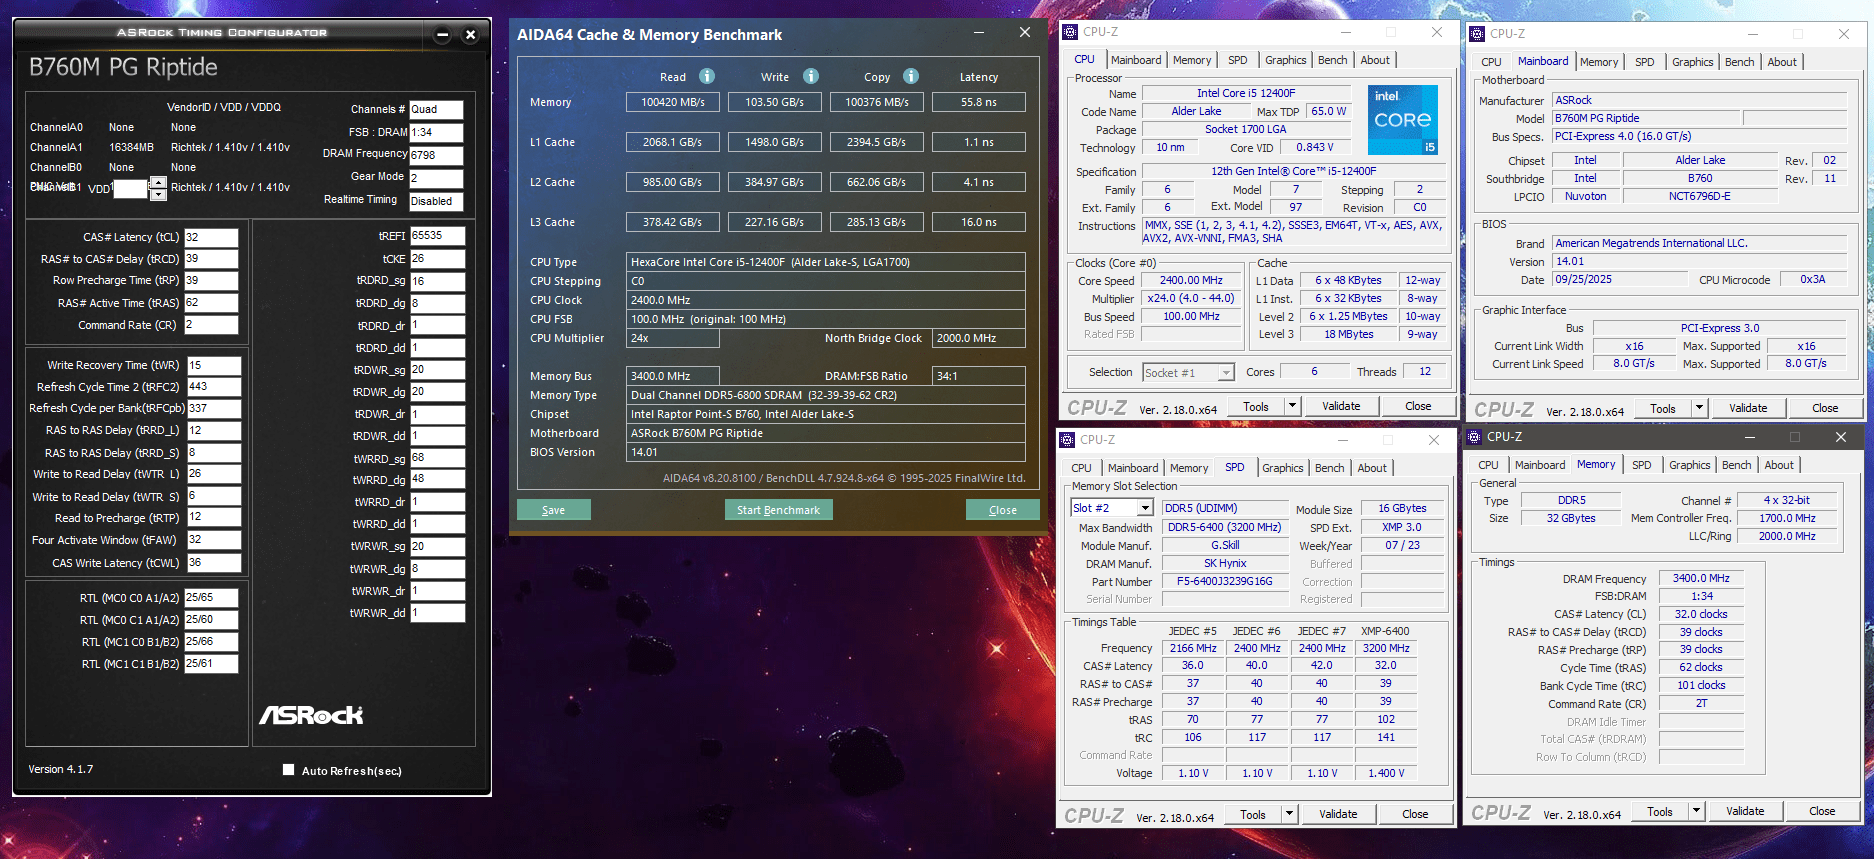
Task: Click the Write info icon in AIDA64
Action: click(811, 76)
